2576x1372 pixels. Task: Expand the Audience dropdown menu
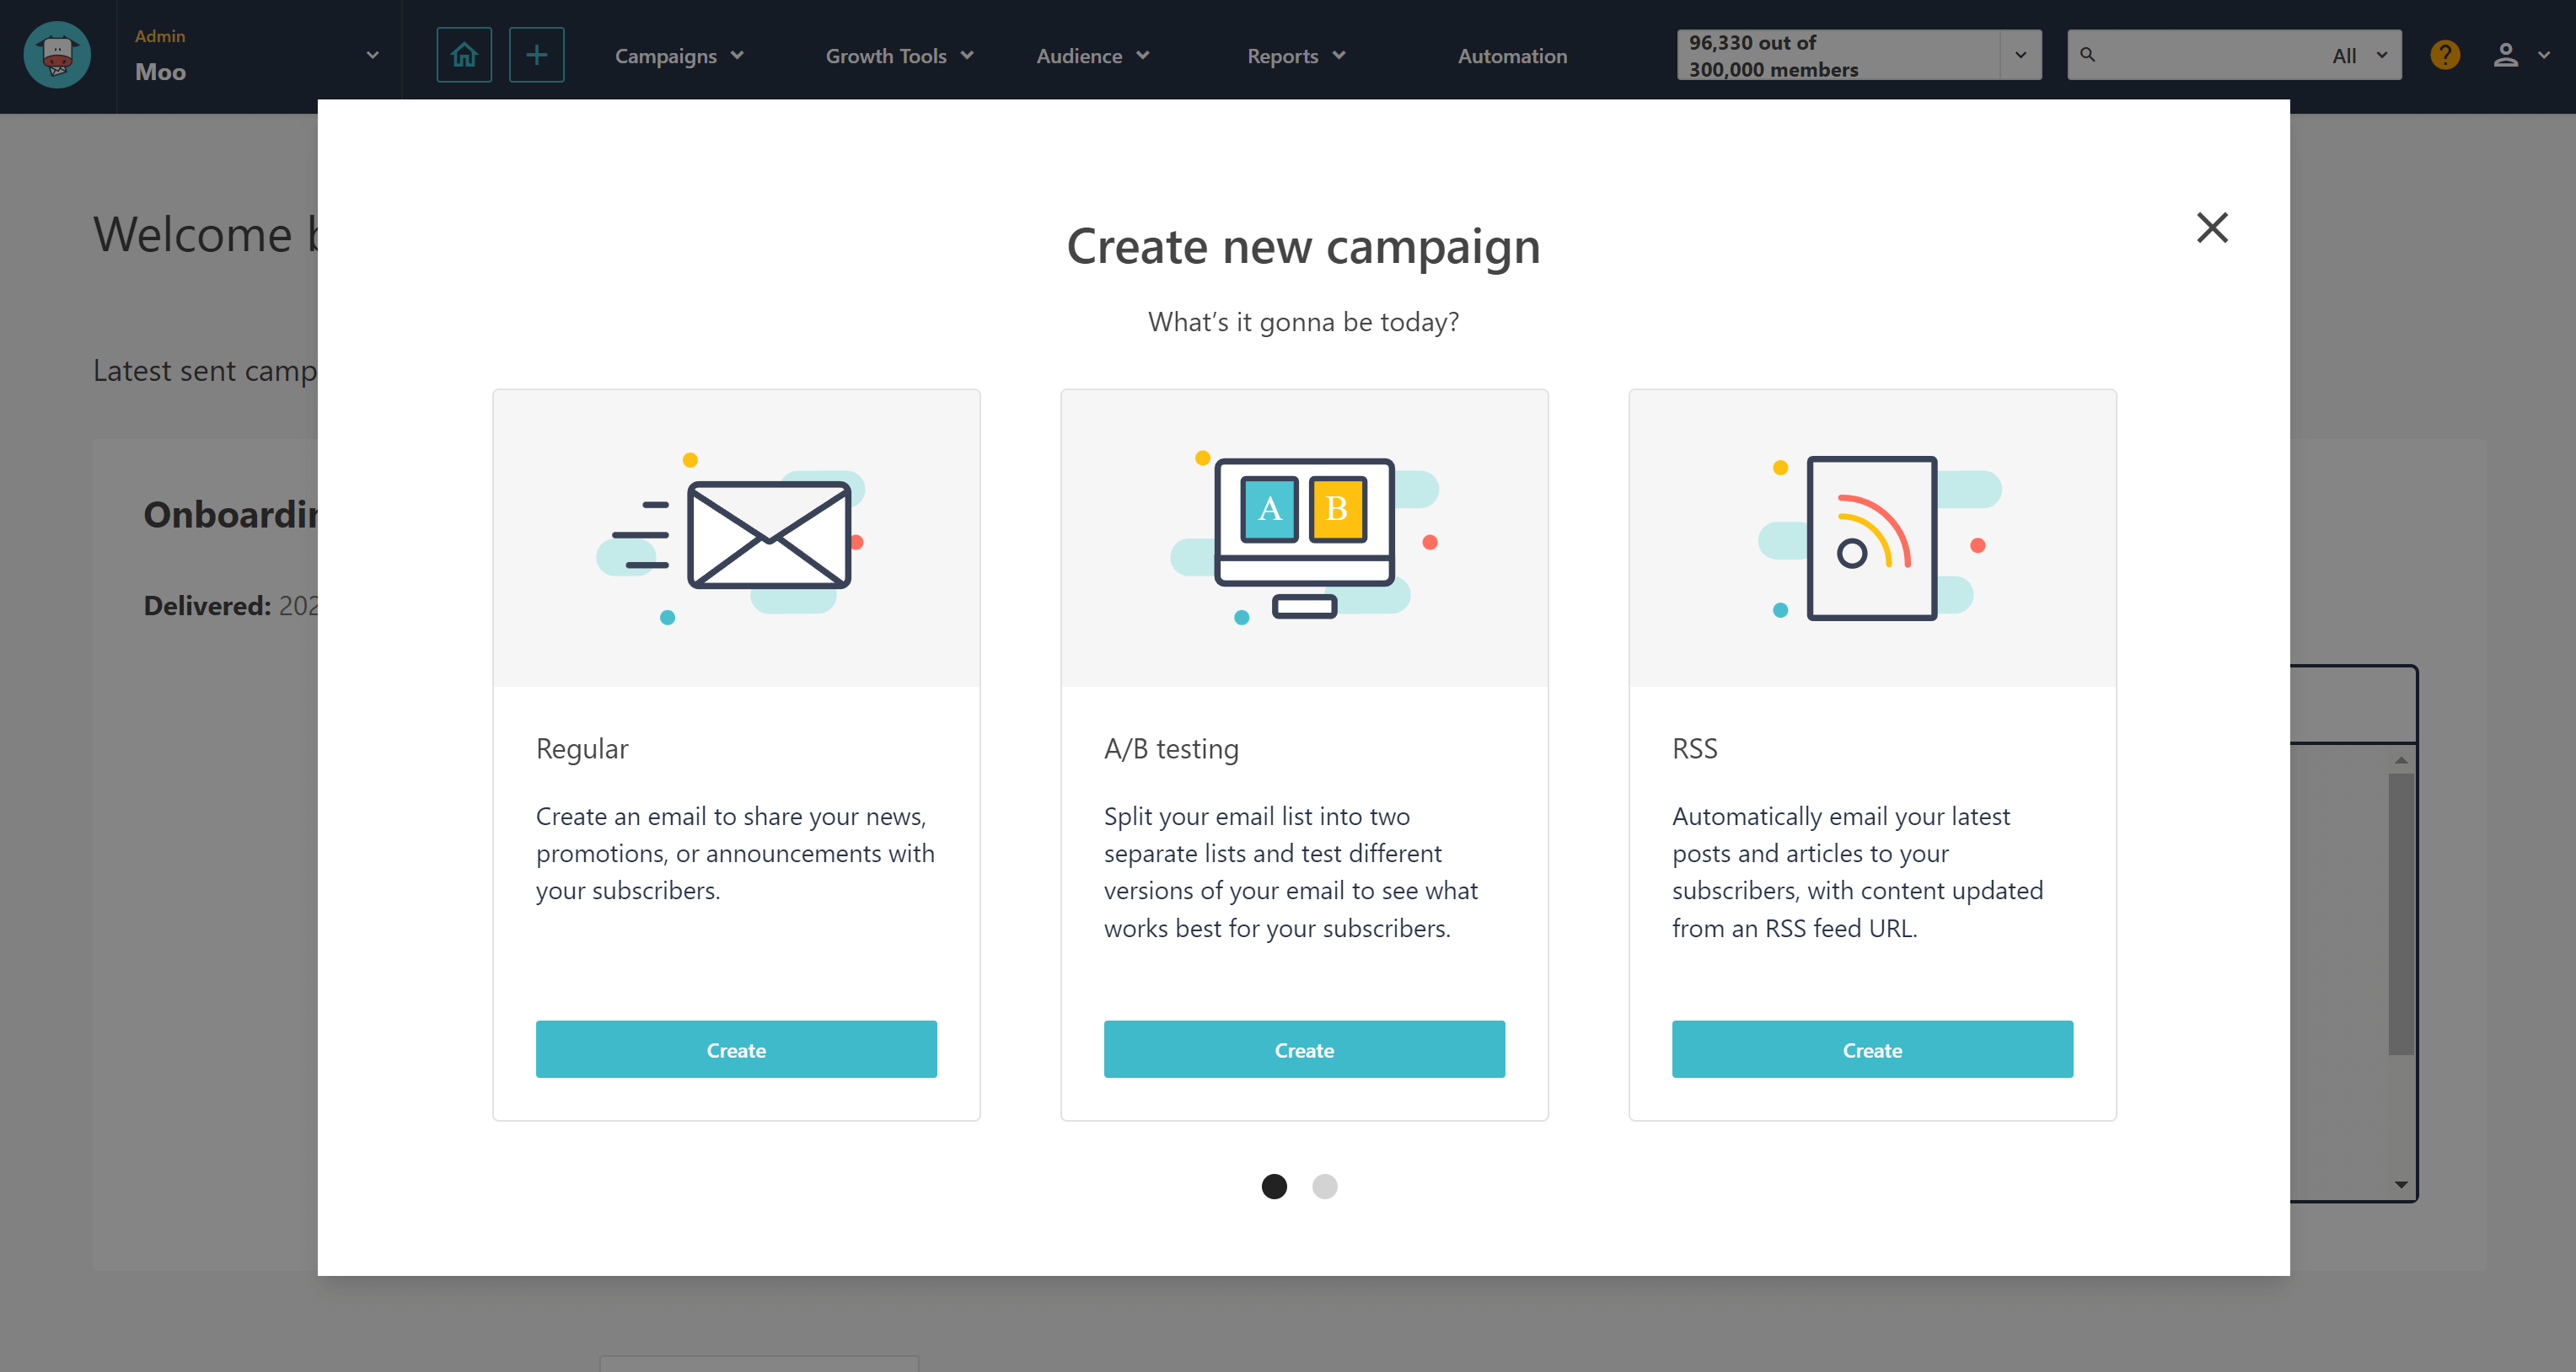click(1091, 56)
